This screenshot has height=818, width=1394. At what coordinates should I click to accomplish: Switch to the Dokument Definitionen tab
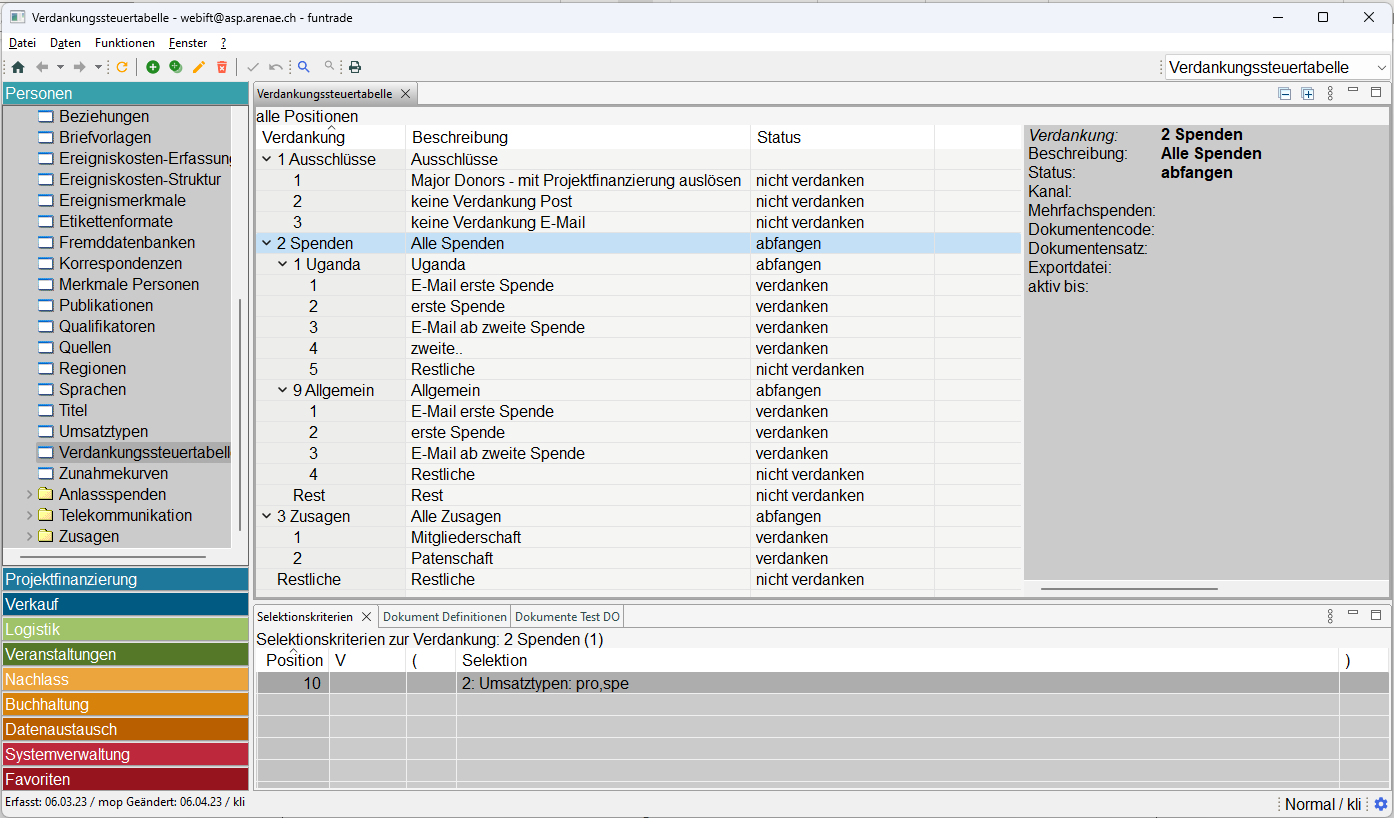pos(444,617)
